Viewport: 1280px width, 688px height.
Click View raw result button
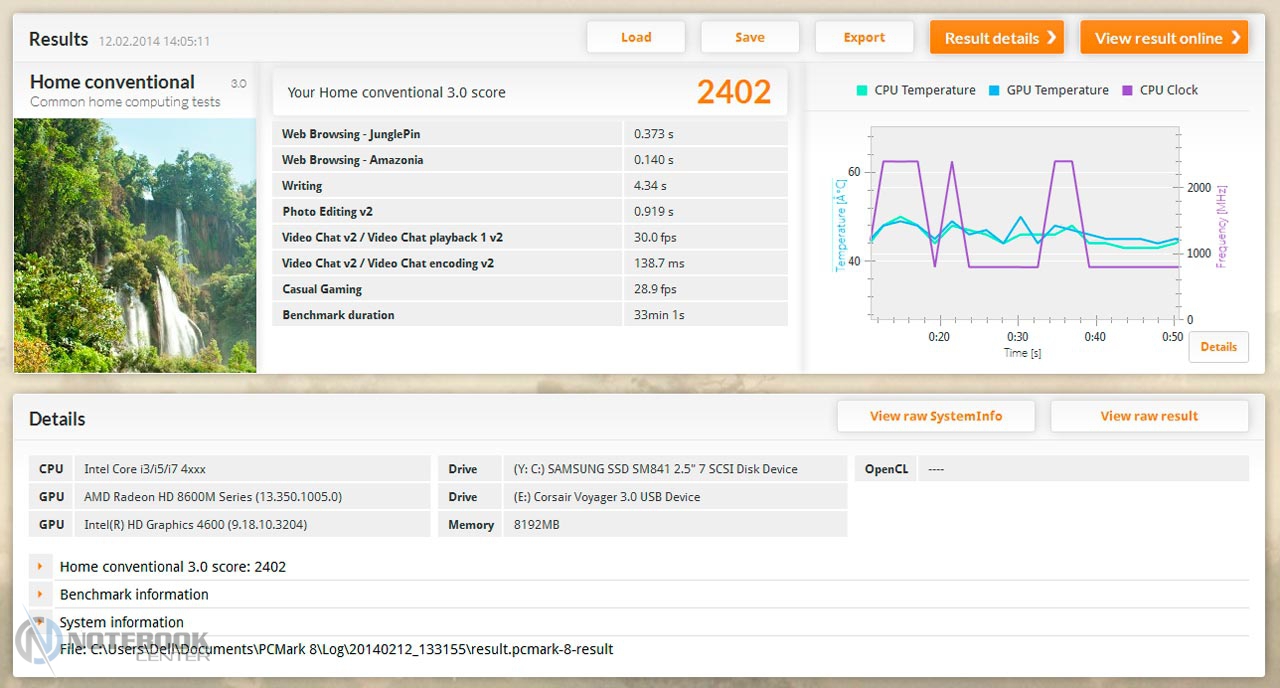click(x=1149, y=416)
